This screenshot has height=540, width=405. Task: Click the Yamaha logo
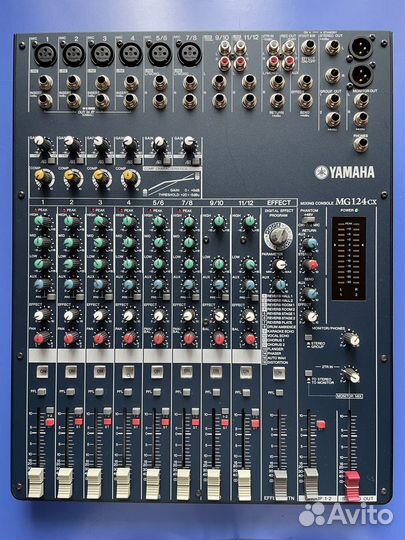point(344,172)
